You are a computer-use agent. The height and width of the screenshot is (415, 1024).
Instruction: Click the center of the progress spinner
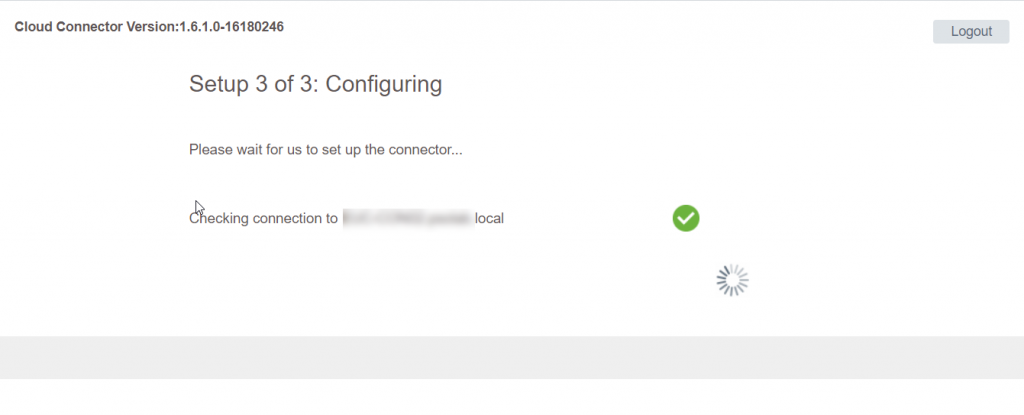(732, 280)
